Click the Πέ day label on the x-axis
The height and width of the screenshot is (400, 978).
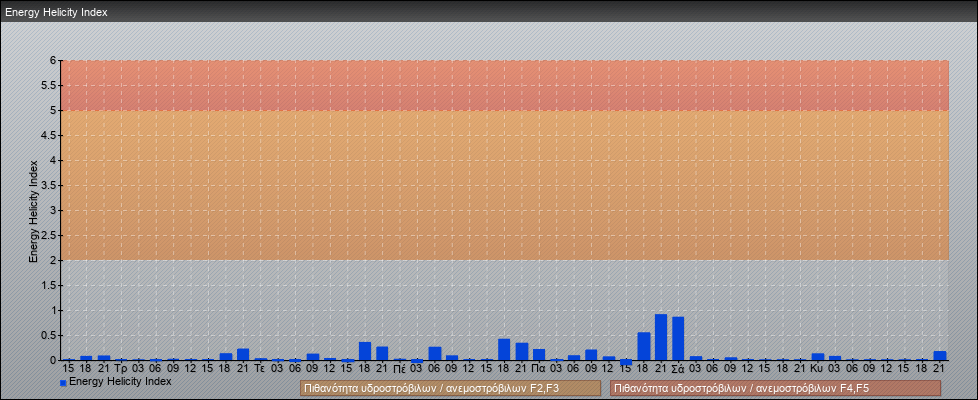[x=400, y=369]
